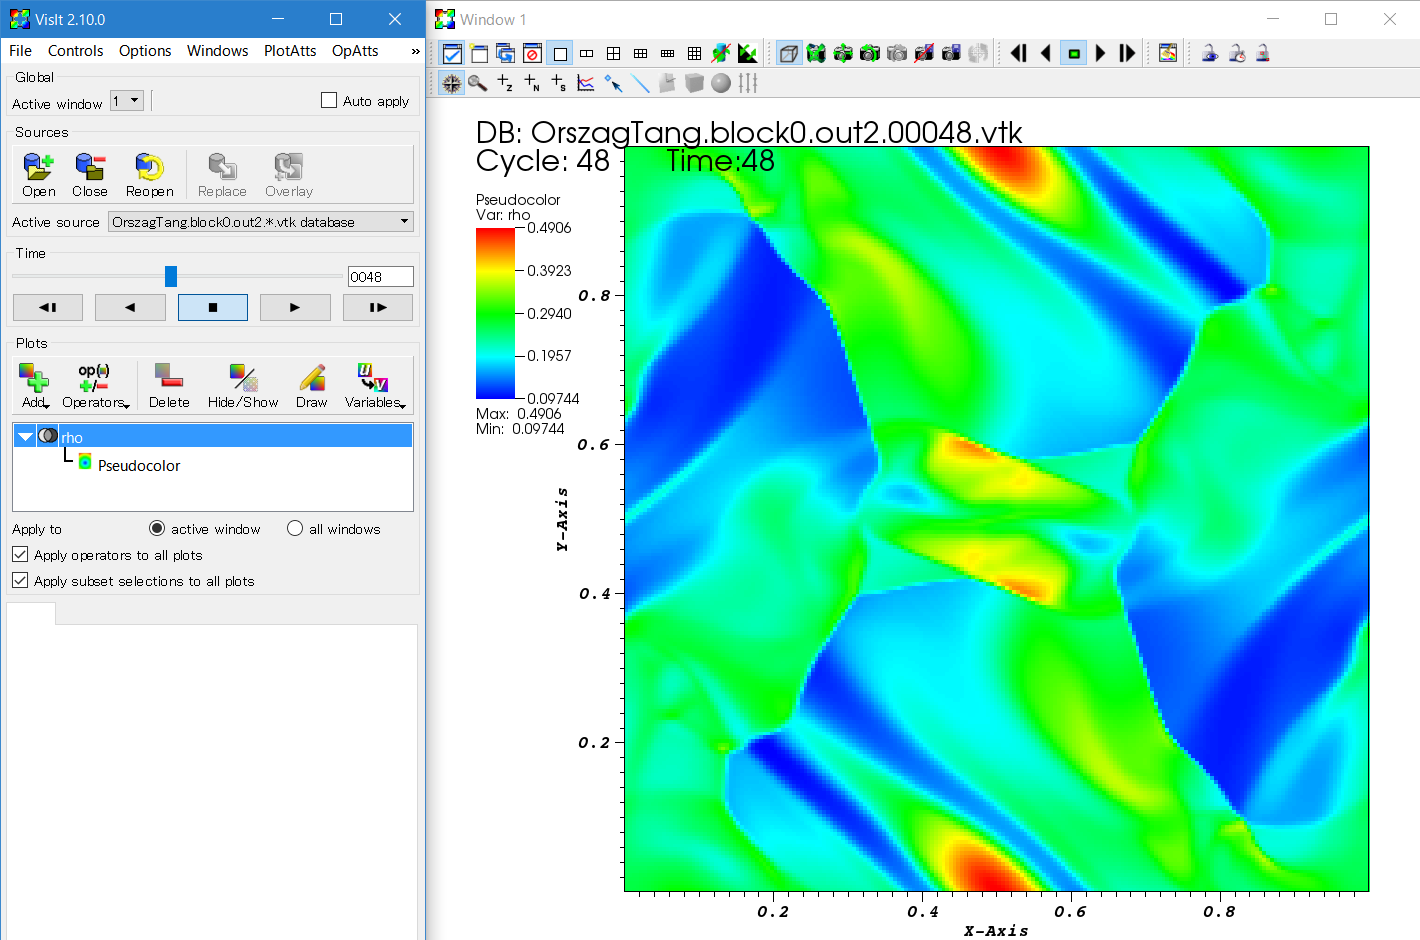
Task: Uncheck Apply operators to all plots
Action: point(20,554)
